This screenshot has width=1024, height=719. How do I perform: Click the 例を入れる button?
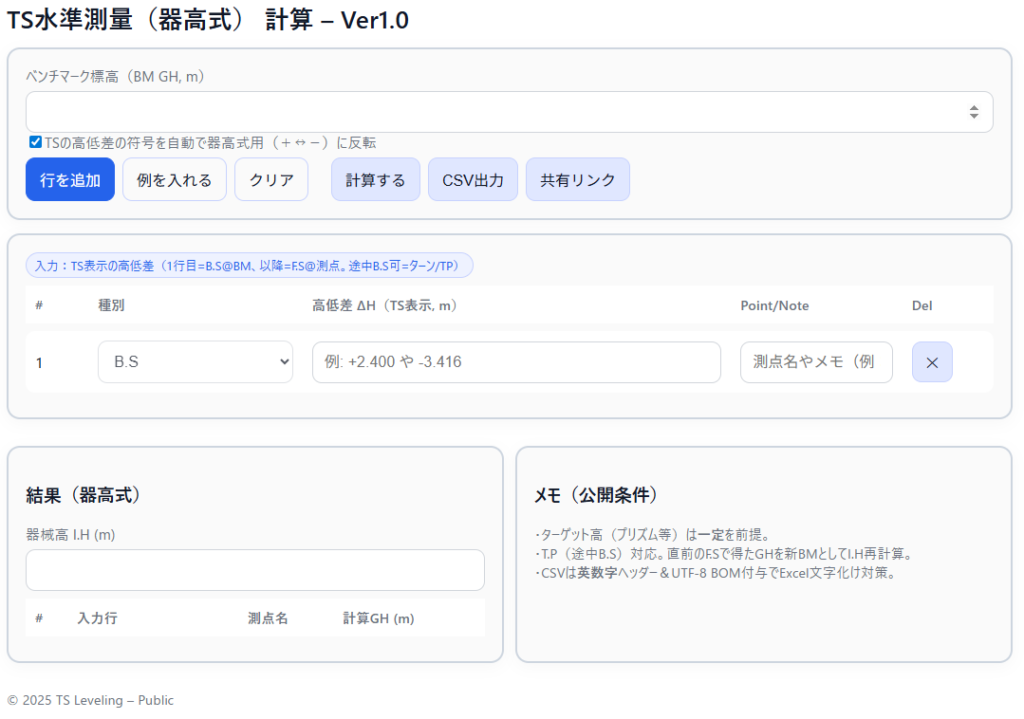coord(174,180)
